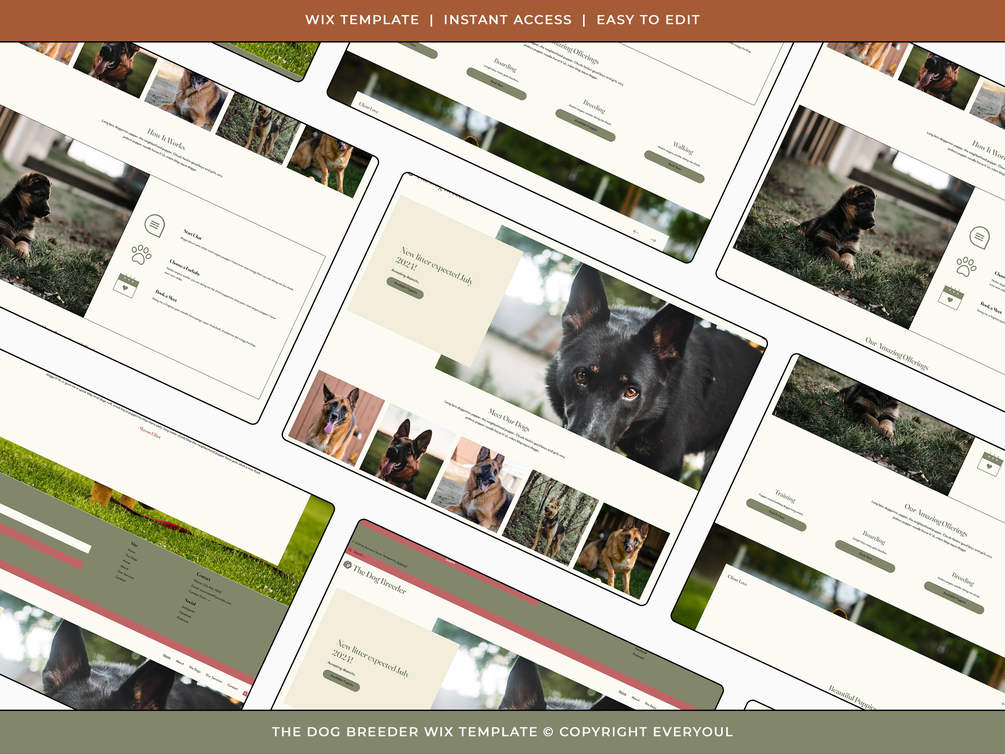Click chat bubble icon beside Start Chat

tap(154, 225)
